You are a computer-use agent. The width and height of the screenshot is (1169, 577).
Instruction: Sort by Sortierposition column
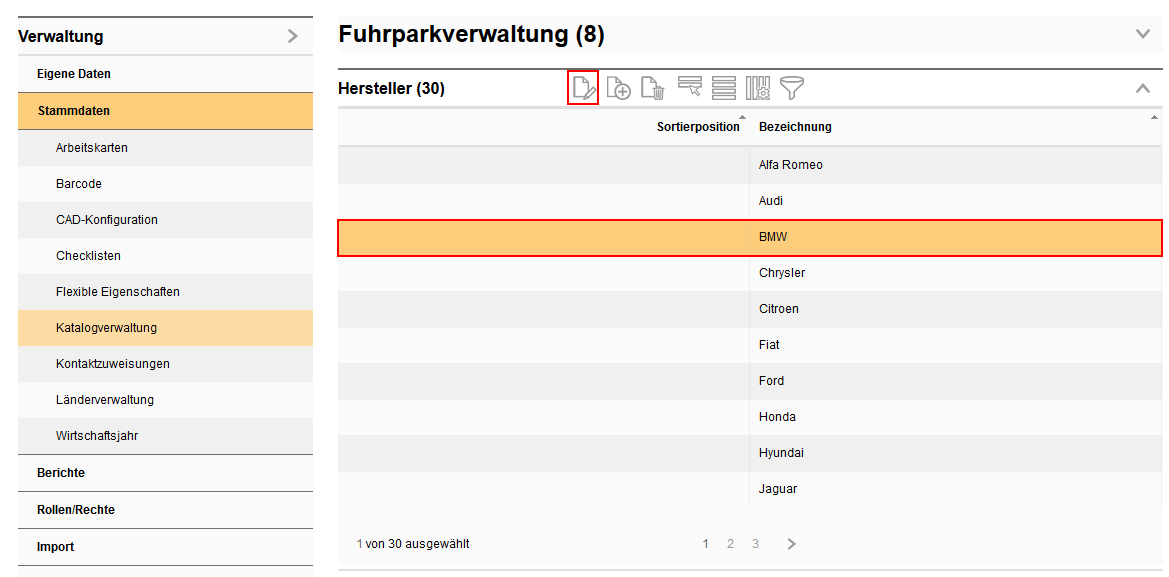(x=698, y=127)
